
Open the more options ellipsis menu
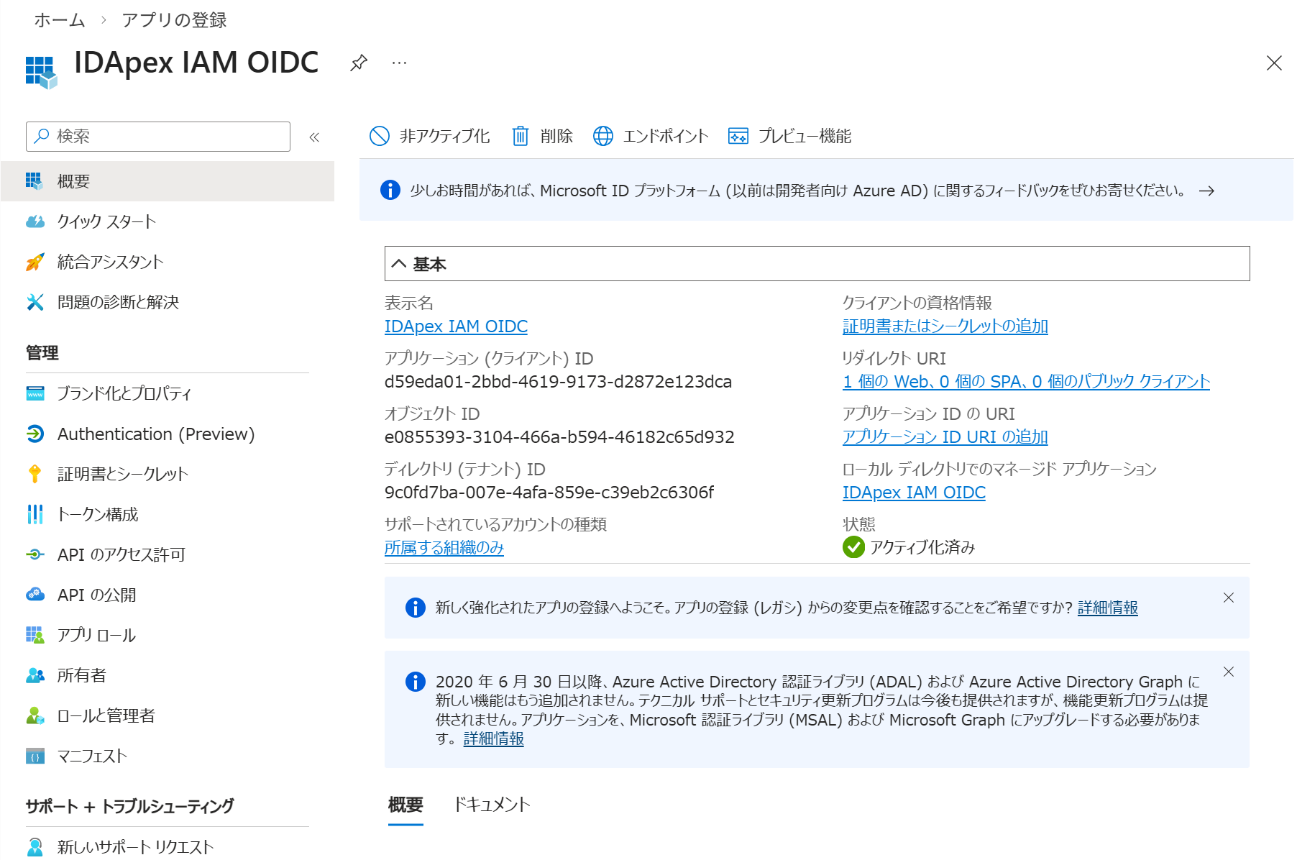tap(399, 63)
